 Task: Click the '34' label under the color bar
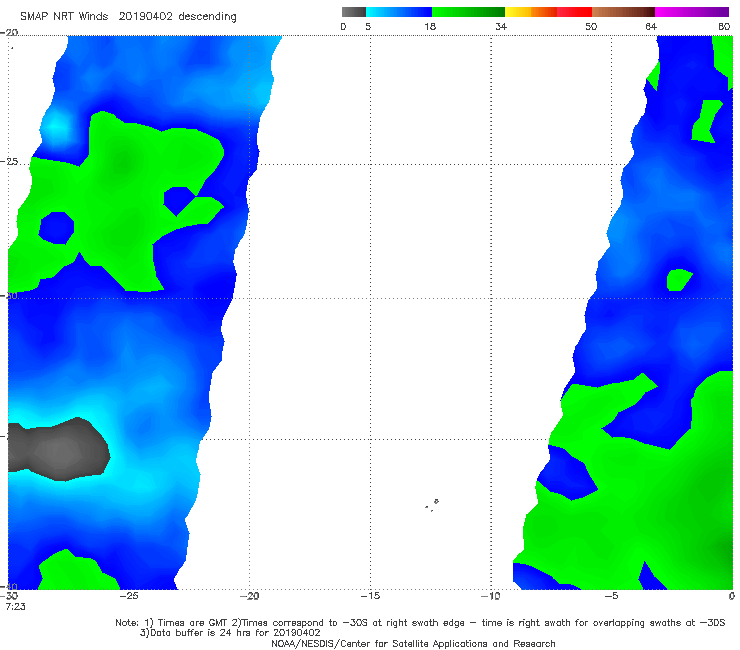(x=501, y=27)
